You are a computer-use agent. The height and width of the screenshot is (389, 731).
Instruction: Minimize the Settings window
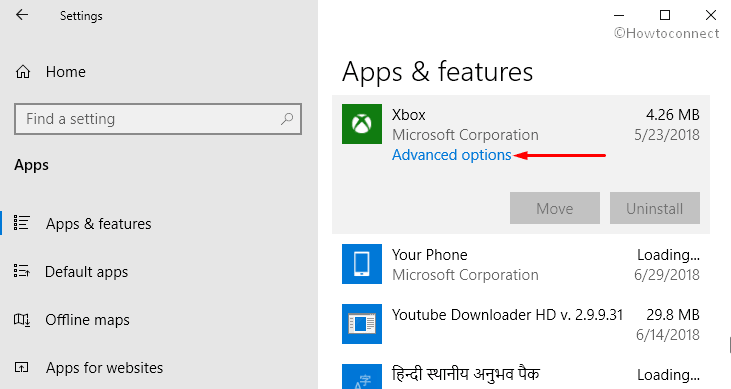[x=619, y=15]
